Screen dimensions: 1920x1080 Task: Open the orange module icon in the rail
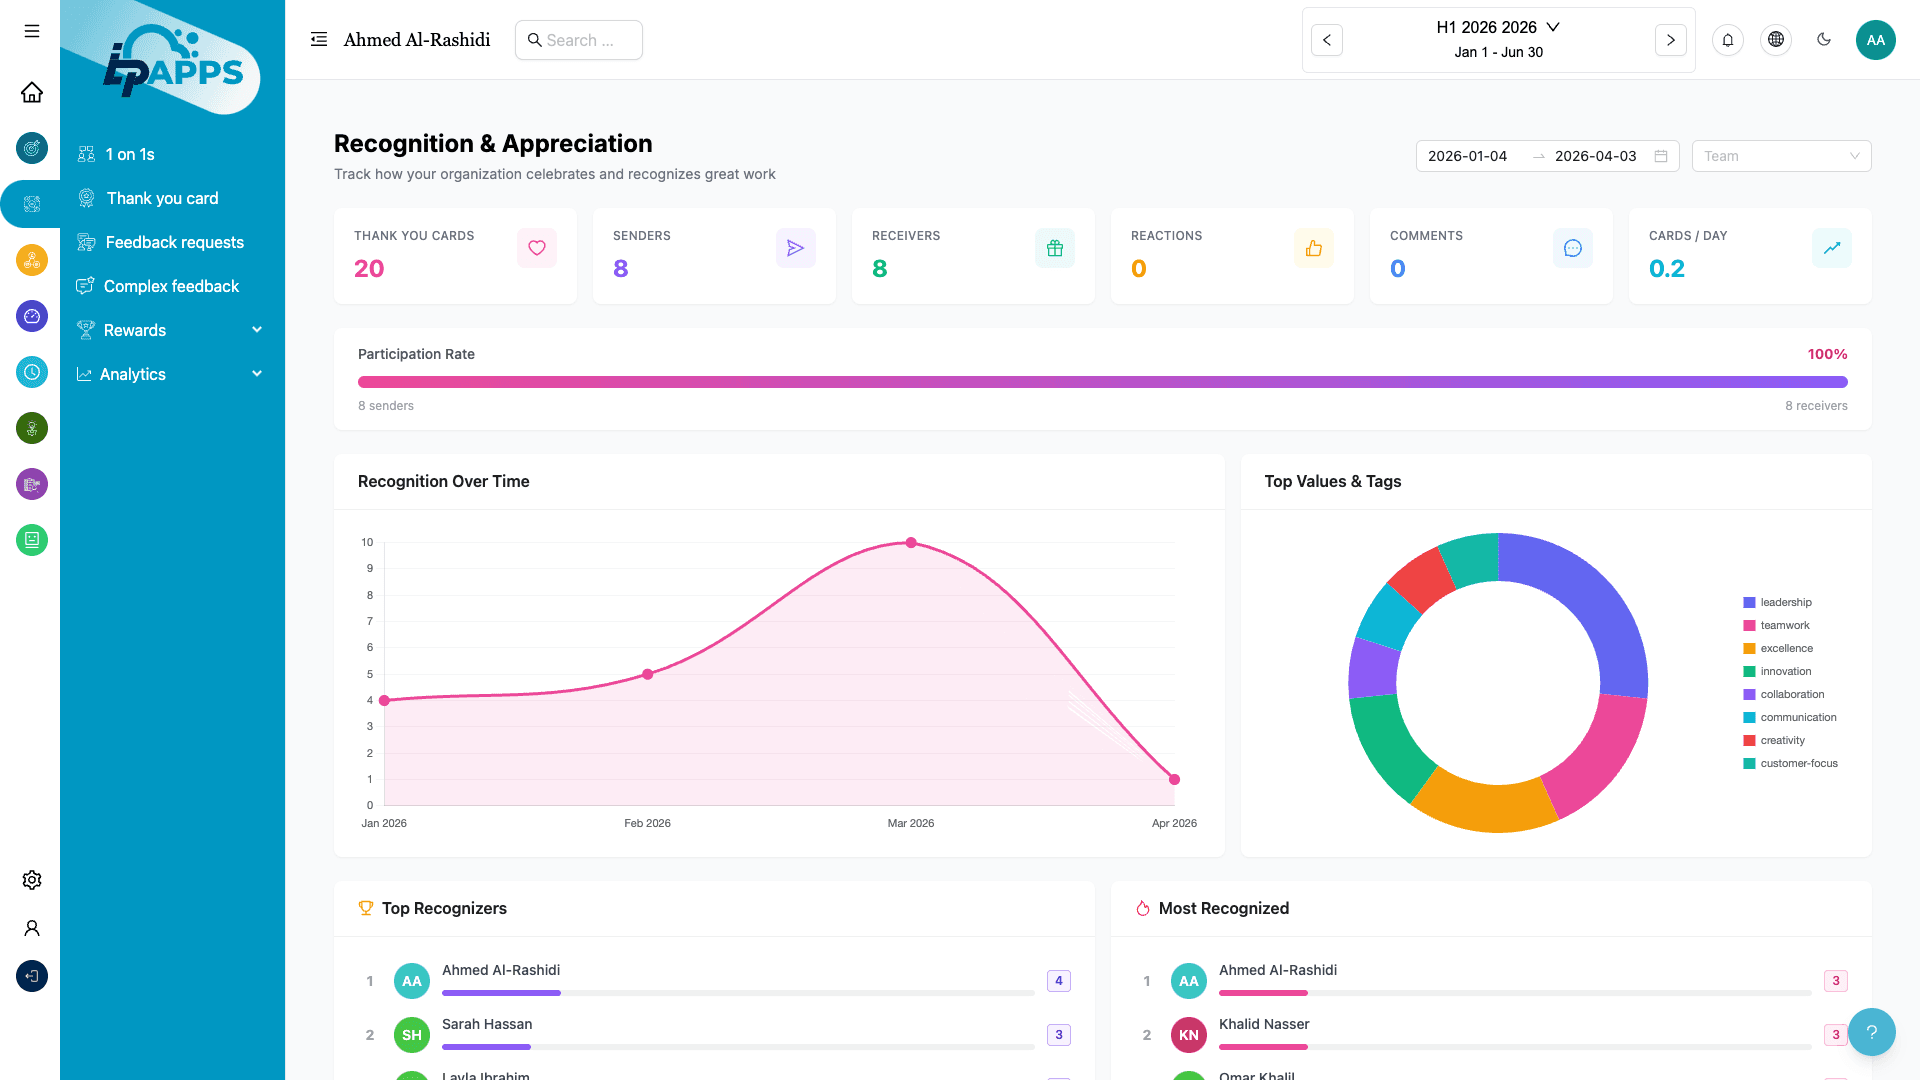tap(32, 260)
